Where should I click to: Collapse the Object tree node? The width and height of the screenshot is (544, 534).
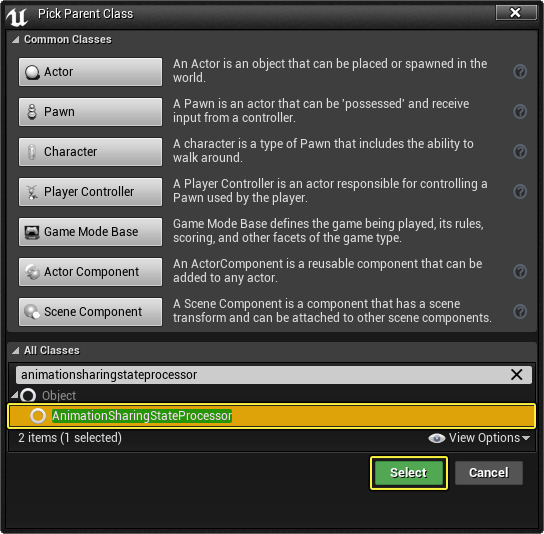click(15, 395)
